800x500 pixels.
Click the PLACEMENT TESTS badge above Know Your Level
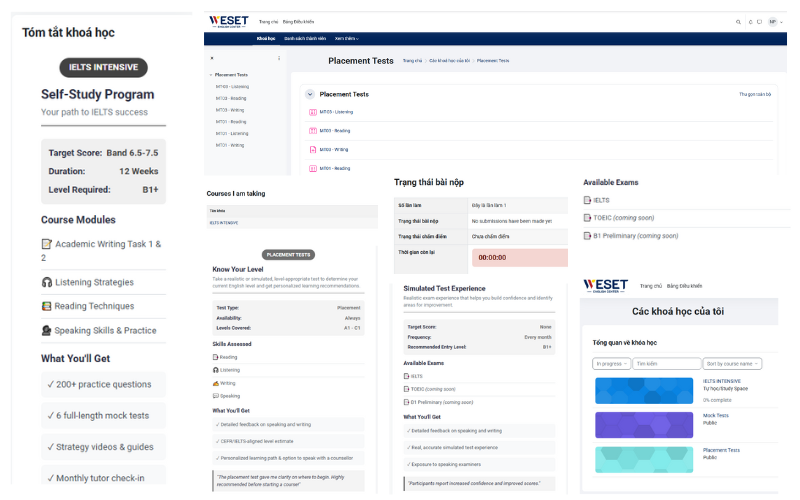coord(288,255)
